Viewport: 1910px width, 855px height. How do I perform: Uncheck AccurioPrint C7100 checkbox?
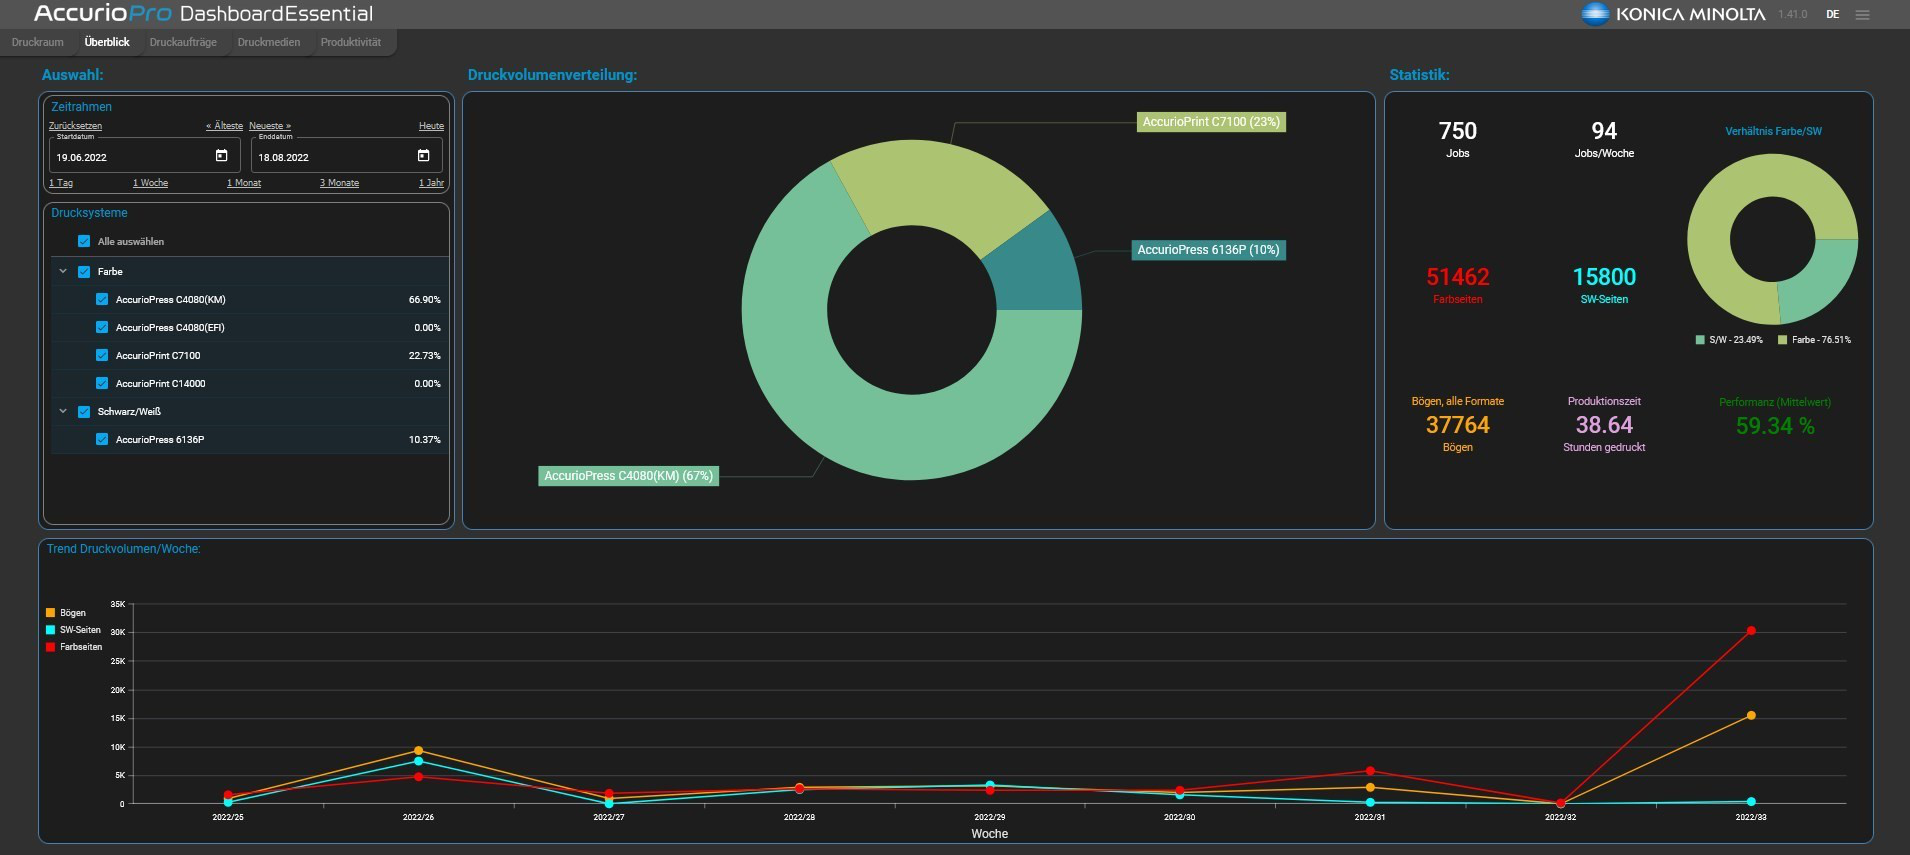(102, 355)
